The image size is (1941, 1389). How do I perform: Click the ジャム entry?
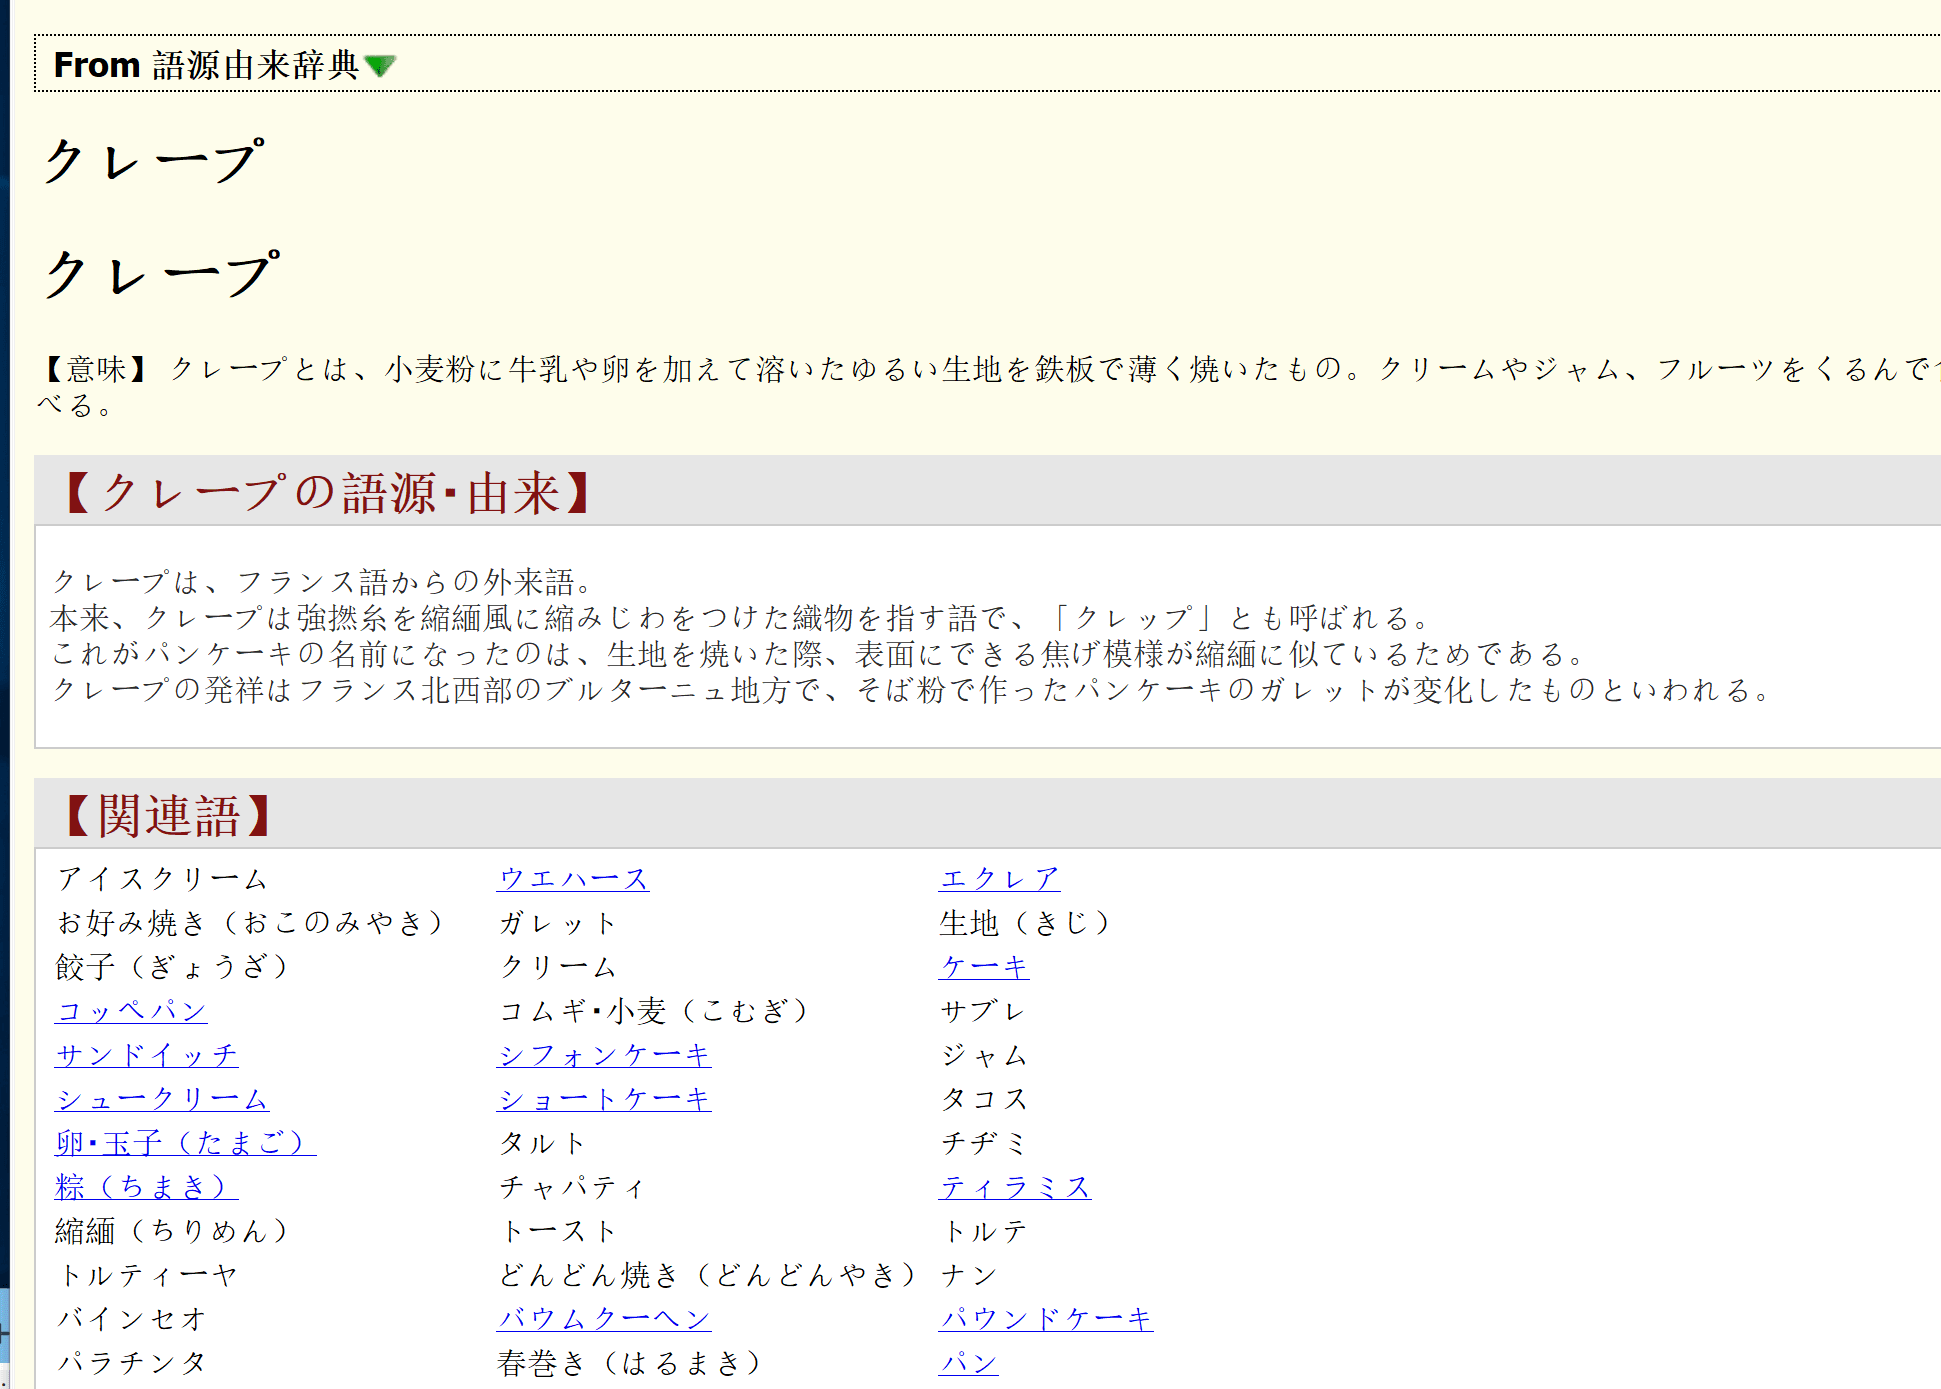[983, 1055]
